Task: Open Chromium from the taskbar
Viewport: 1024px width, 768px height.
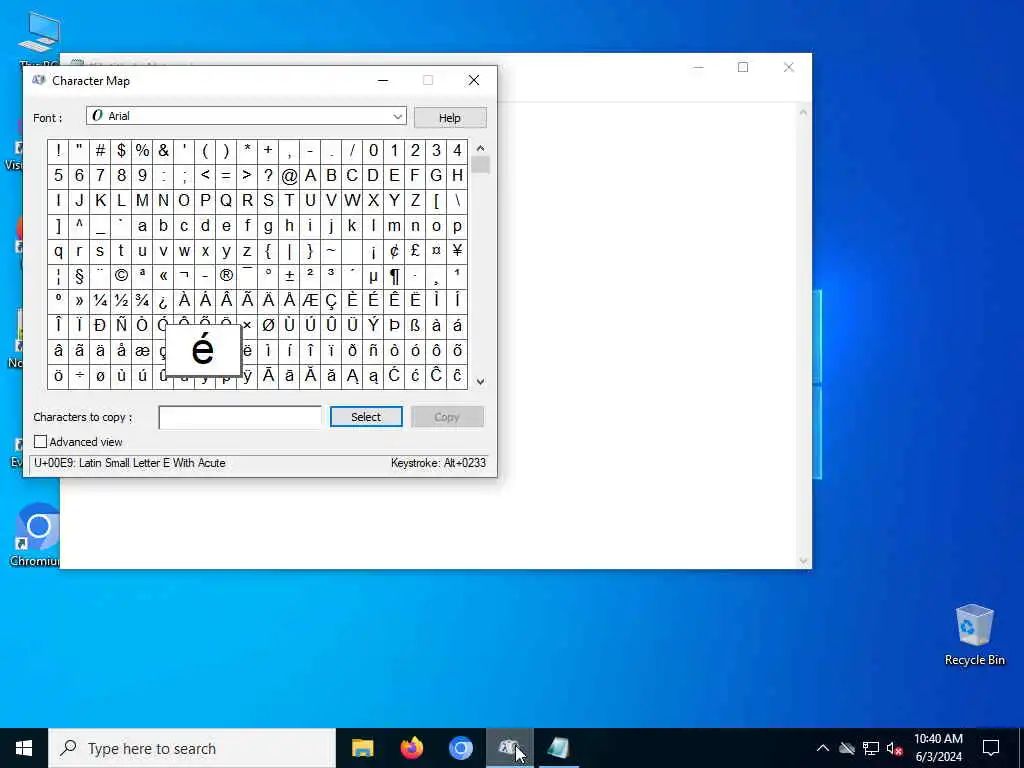Action: coord(460,748)
